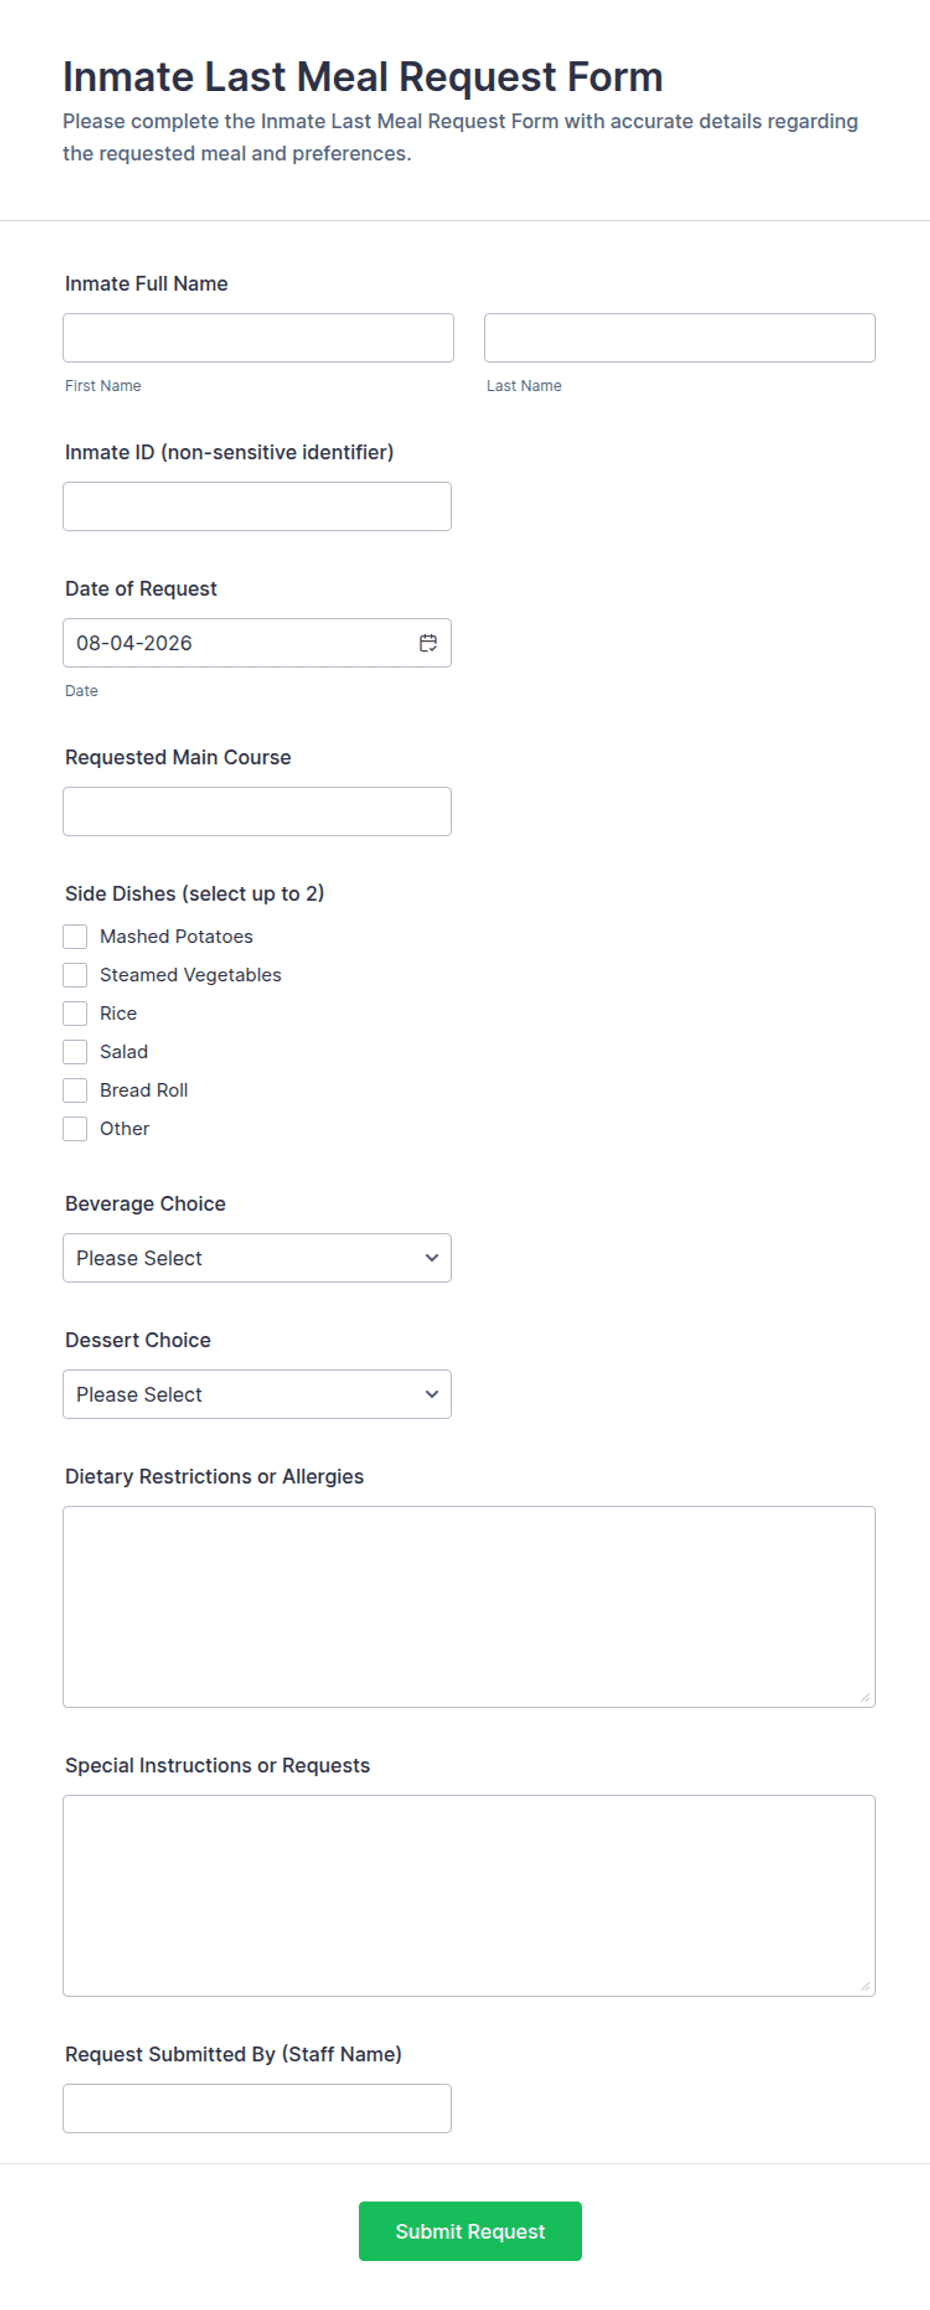Check the Mashed Potatoes side dish
Screen dimensions: 930x2310
75,936
